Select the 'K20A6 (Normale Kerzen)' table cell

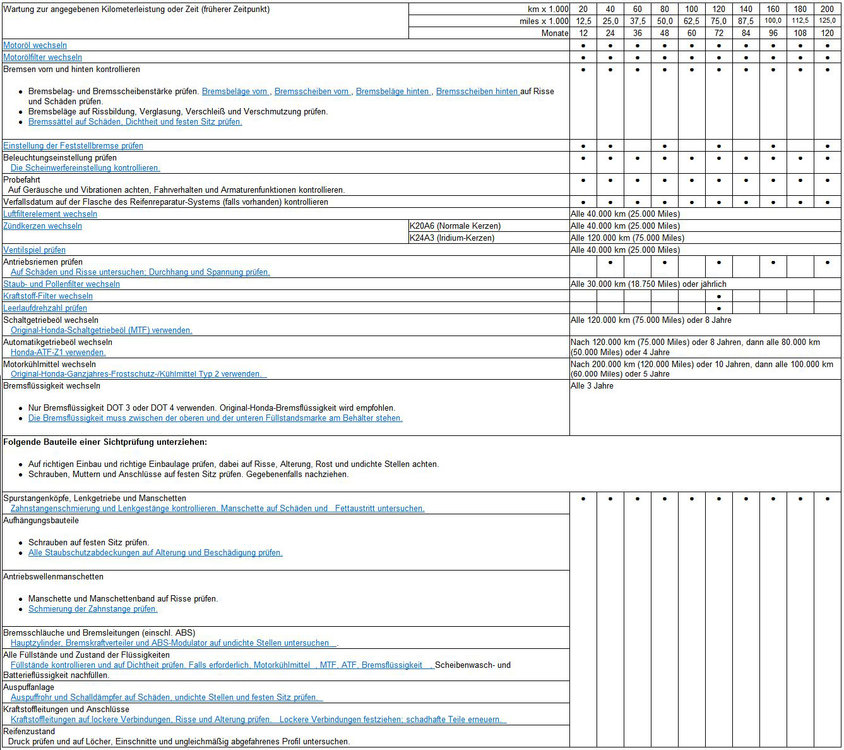click(x=455, y=226)
